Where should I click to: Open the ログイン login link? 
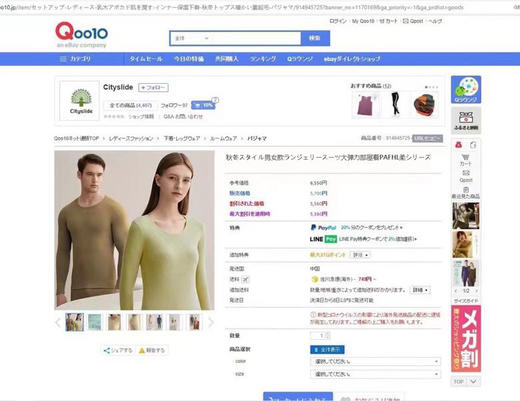[338, 21]
